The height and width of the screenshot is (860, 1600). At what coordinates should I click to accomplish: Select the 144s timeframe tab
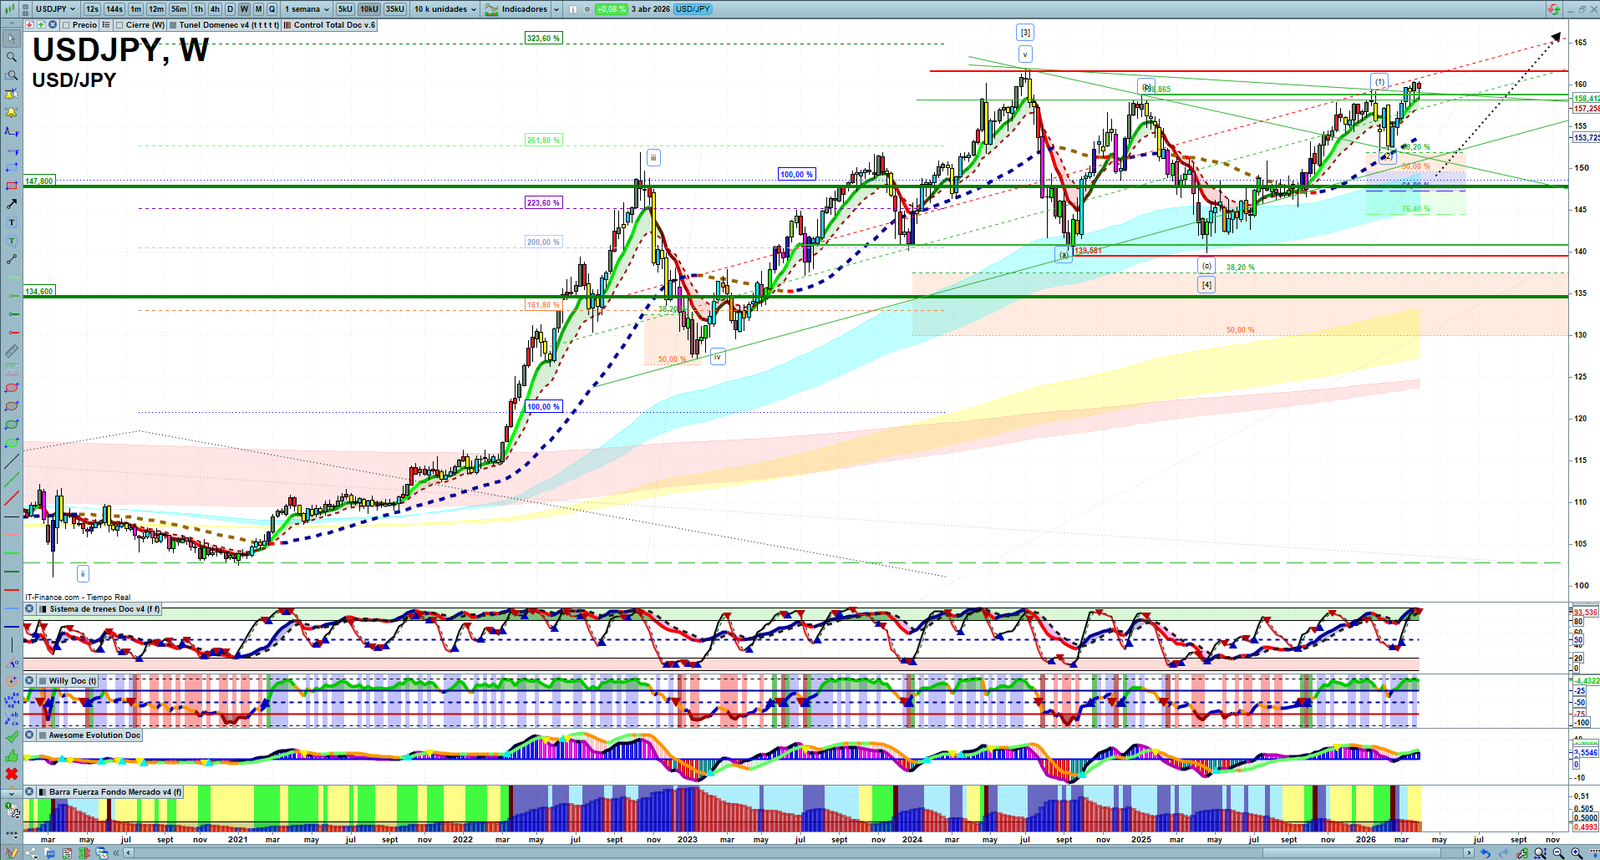pos(114,9)
